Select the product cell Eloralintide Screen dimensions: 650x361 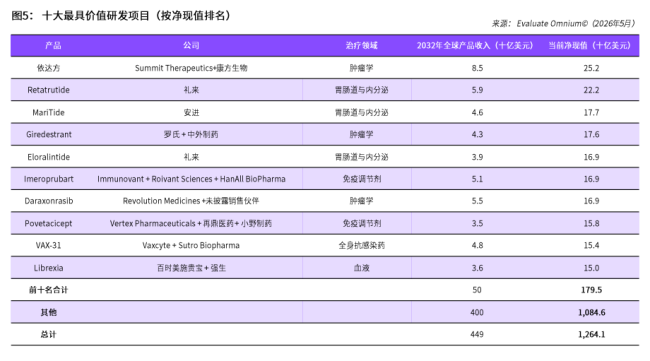[49, 157]
